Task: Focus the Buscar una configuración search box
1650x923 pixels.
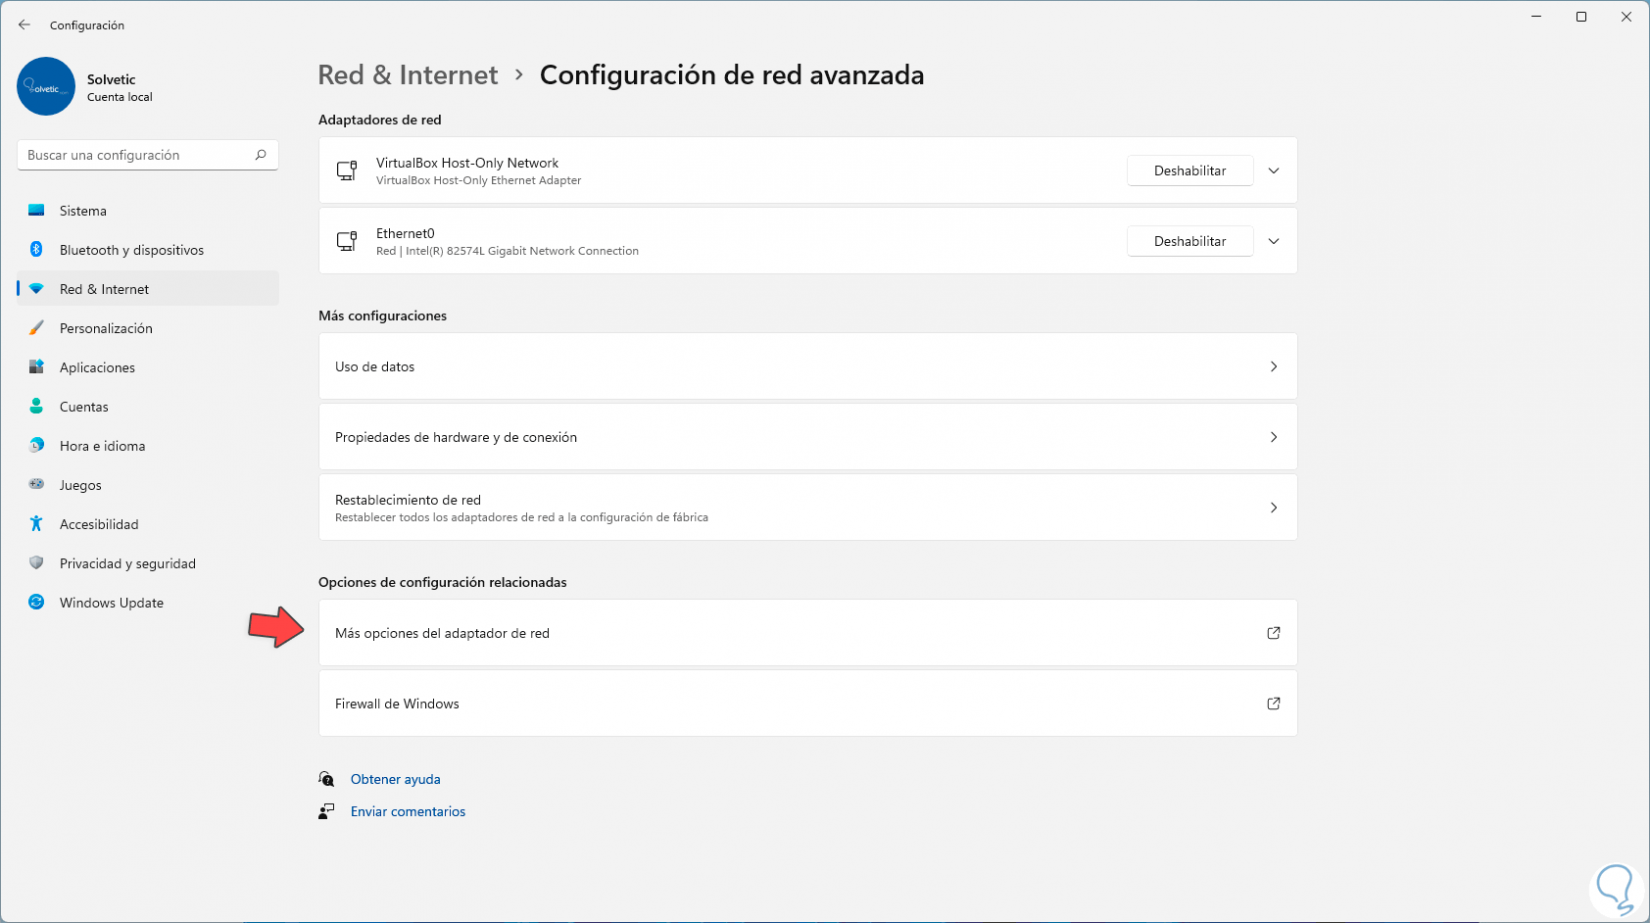Action: coord(135,155)
